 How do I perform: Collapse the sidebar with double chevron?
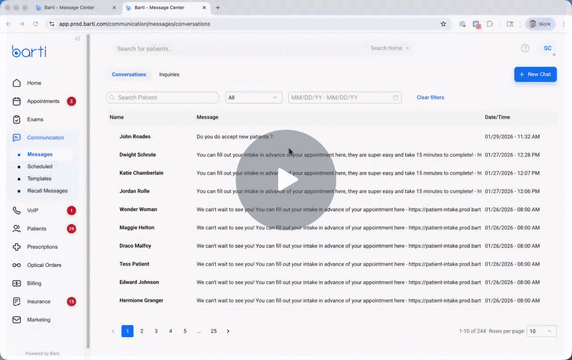77,38
